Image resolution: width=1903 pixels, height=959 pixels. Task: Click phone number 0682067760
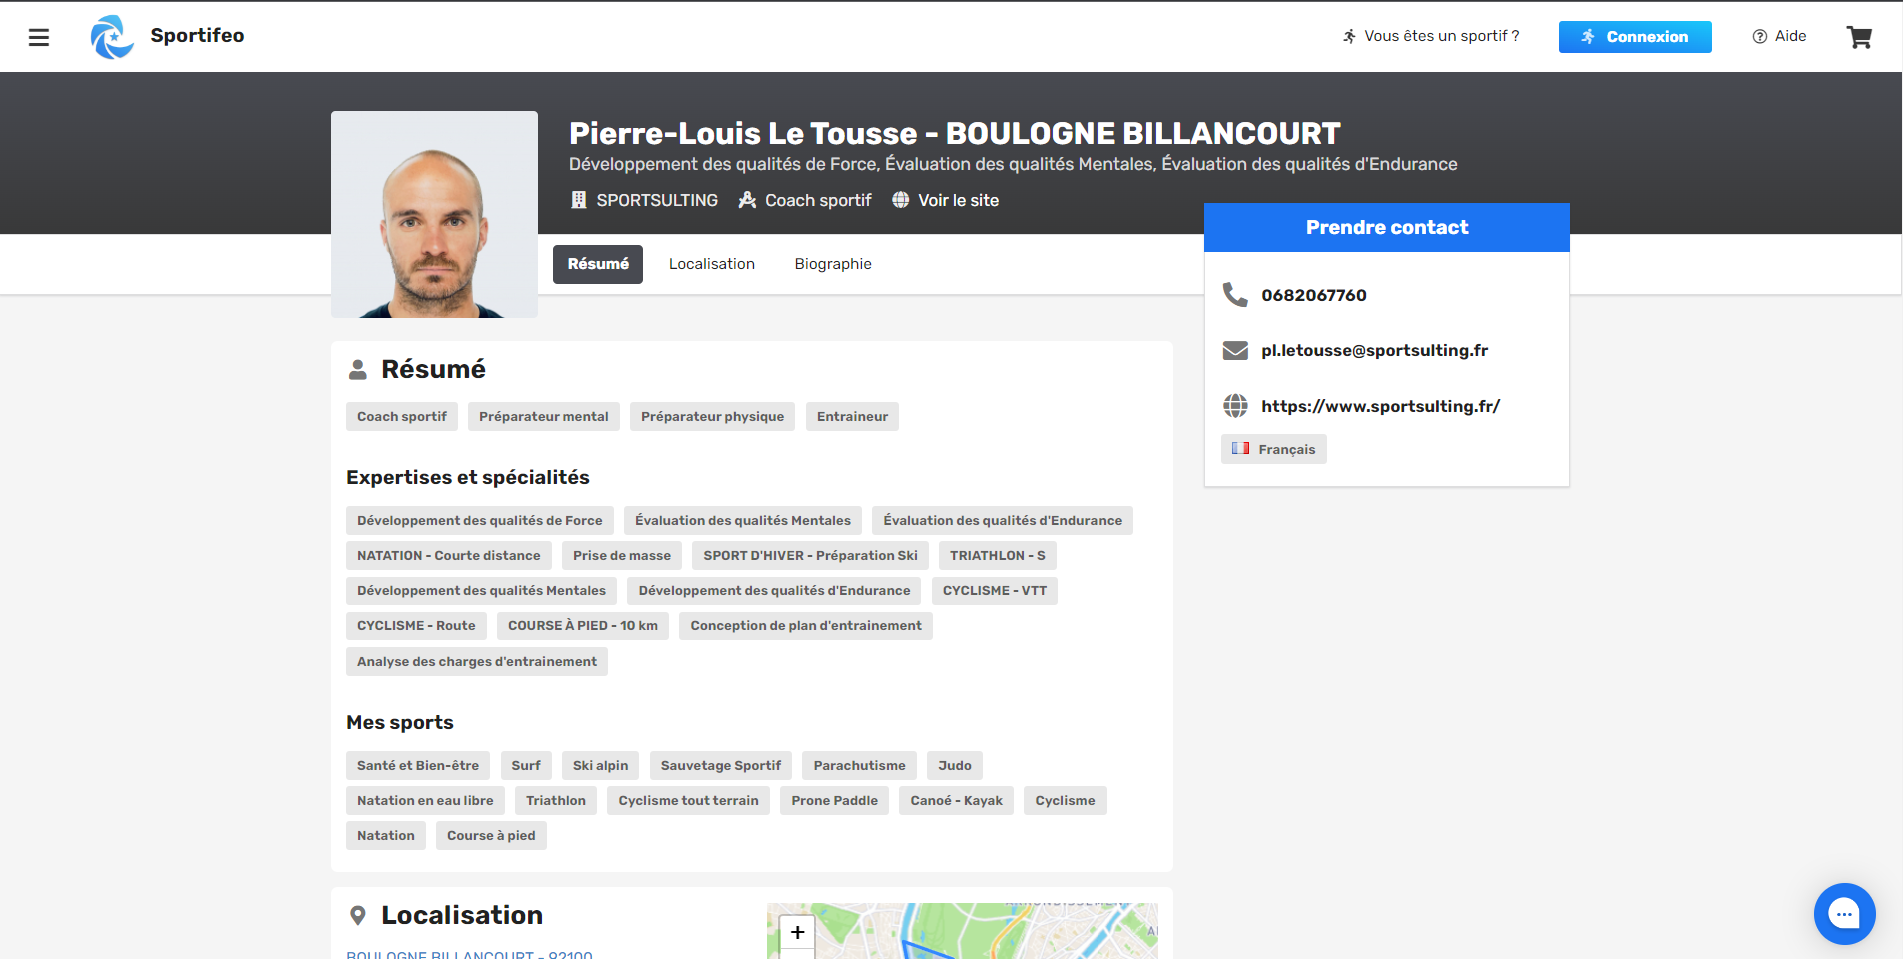[x=1314, y=295]
